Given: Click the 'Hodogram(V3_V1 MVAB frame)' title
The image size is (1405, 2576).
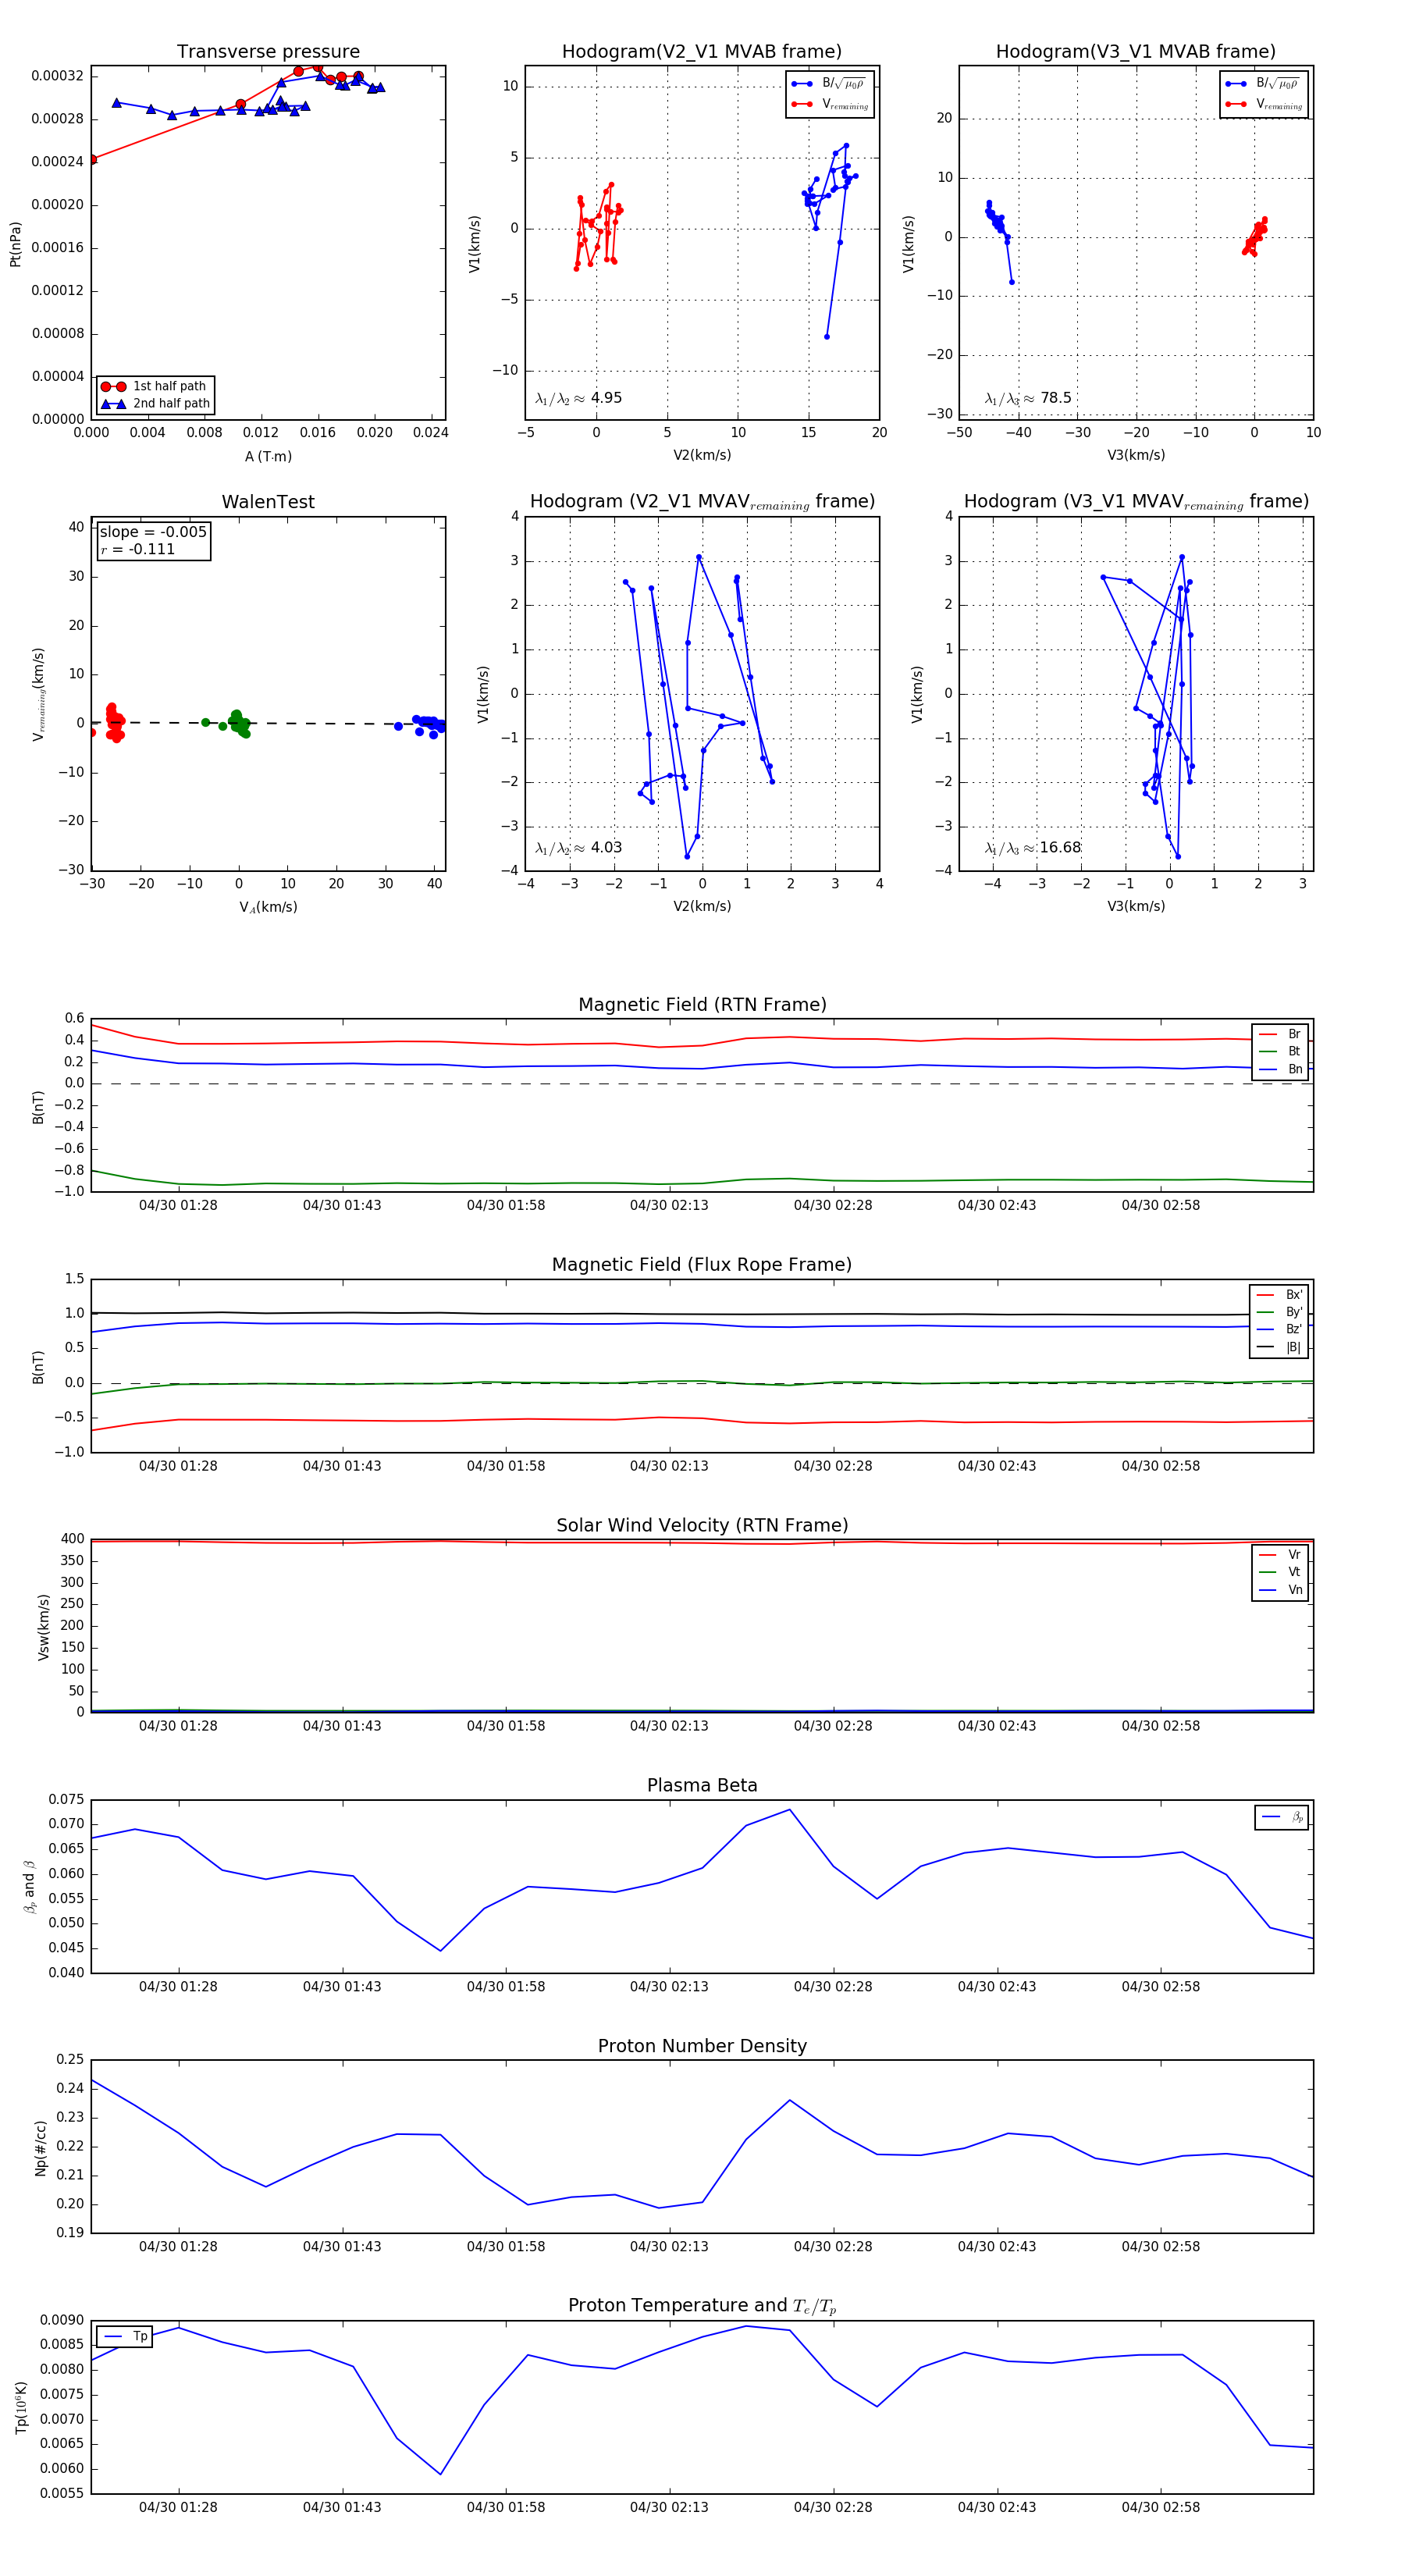Looking at the screenshot, I should (1136, 51).
